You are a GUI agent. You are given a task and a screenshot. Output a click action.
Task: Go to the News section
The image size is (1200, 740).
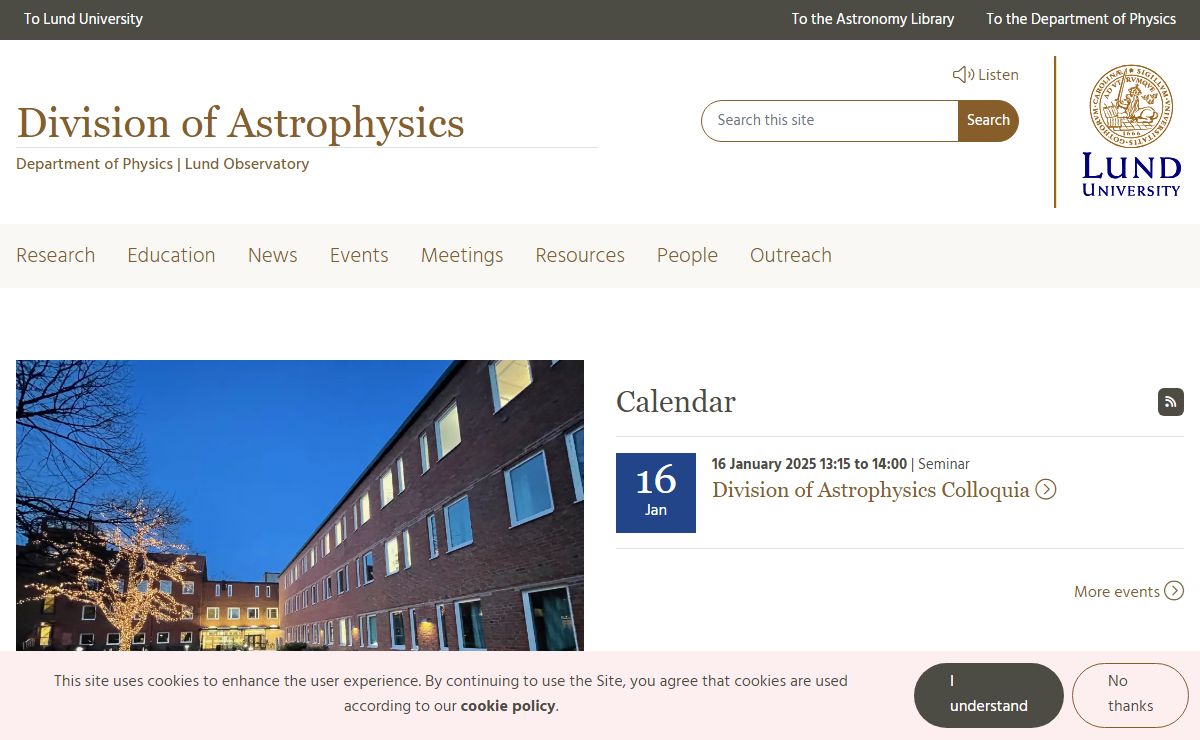pos(273,255)
